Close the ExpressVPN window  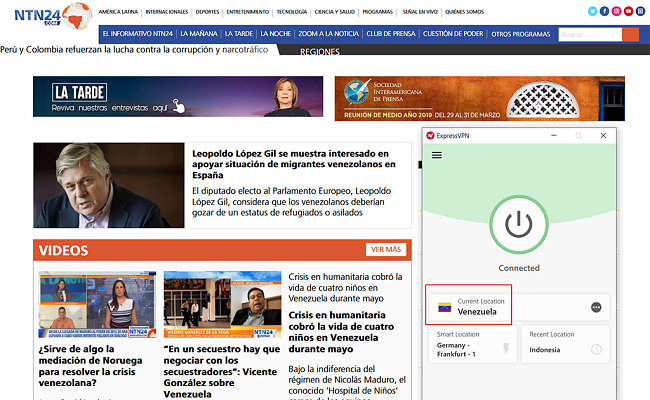(x=604, y=136)
